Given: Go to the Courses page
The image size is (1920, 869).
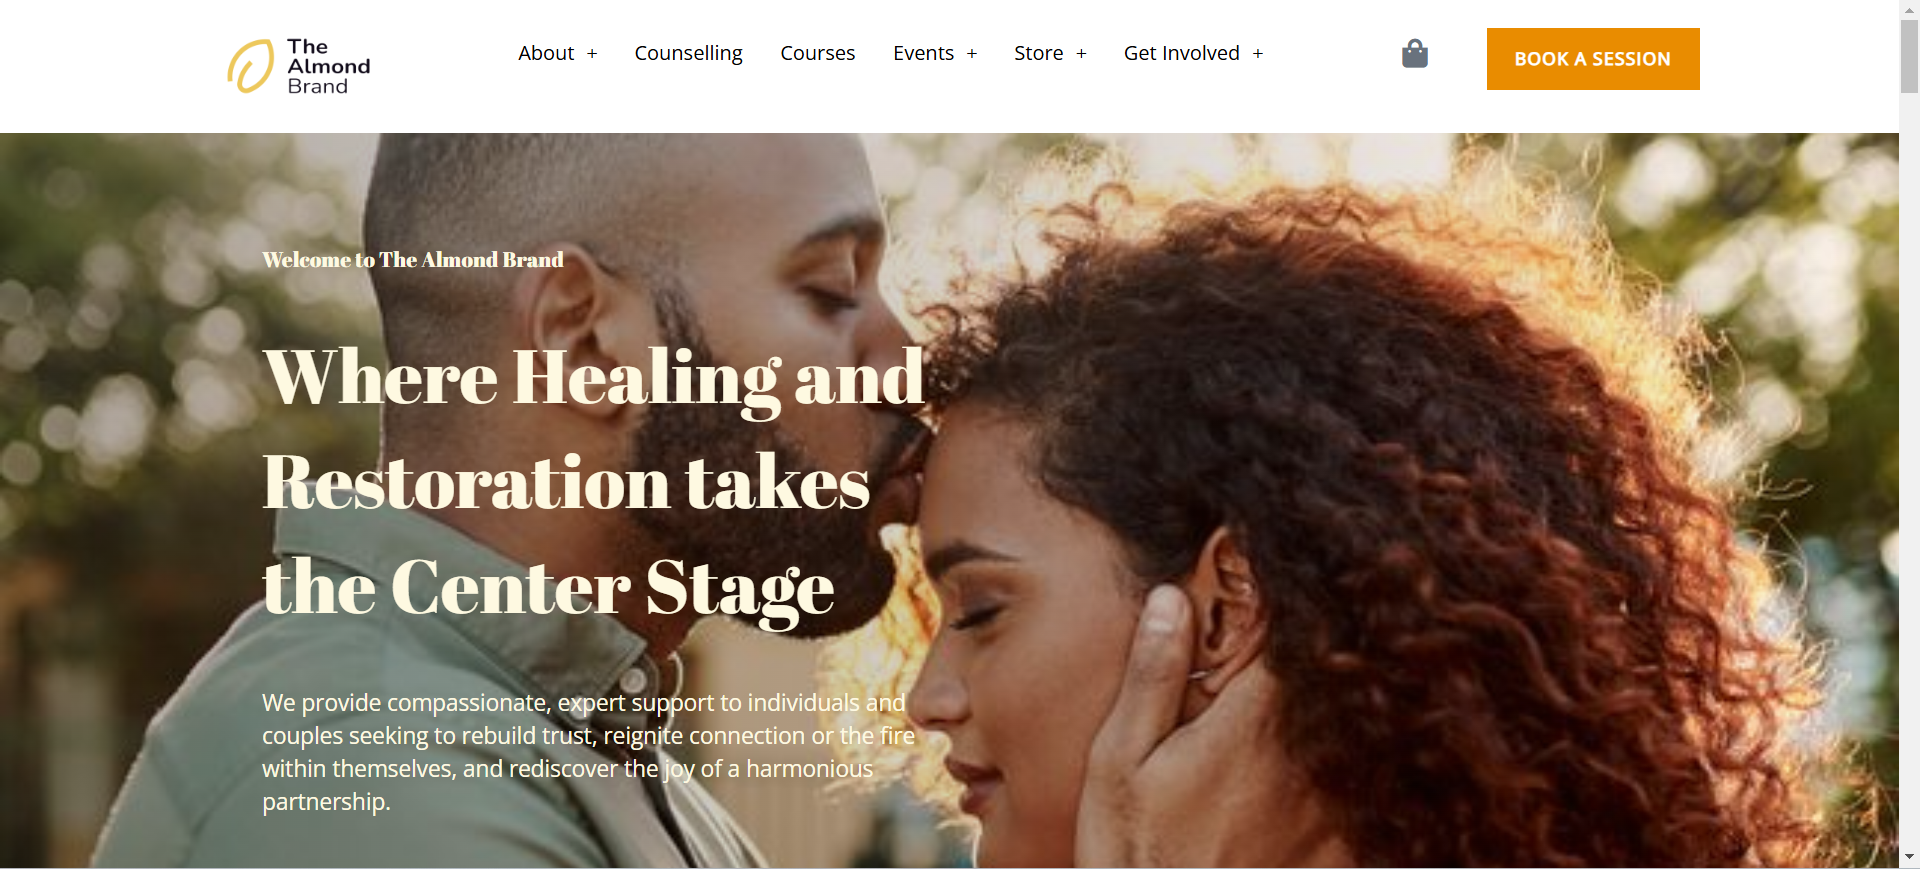Looking at the screenshot, I should [817, 53].
